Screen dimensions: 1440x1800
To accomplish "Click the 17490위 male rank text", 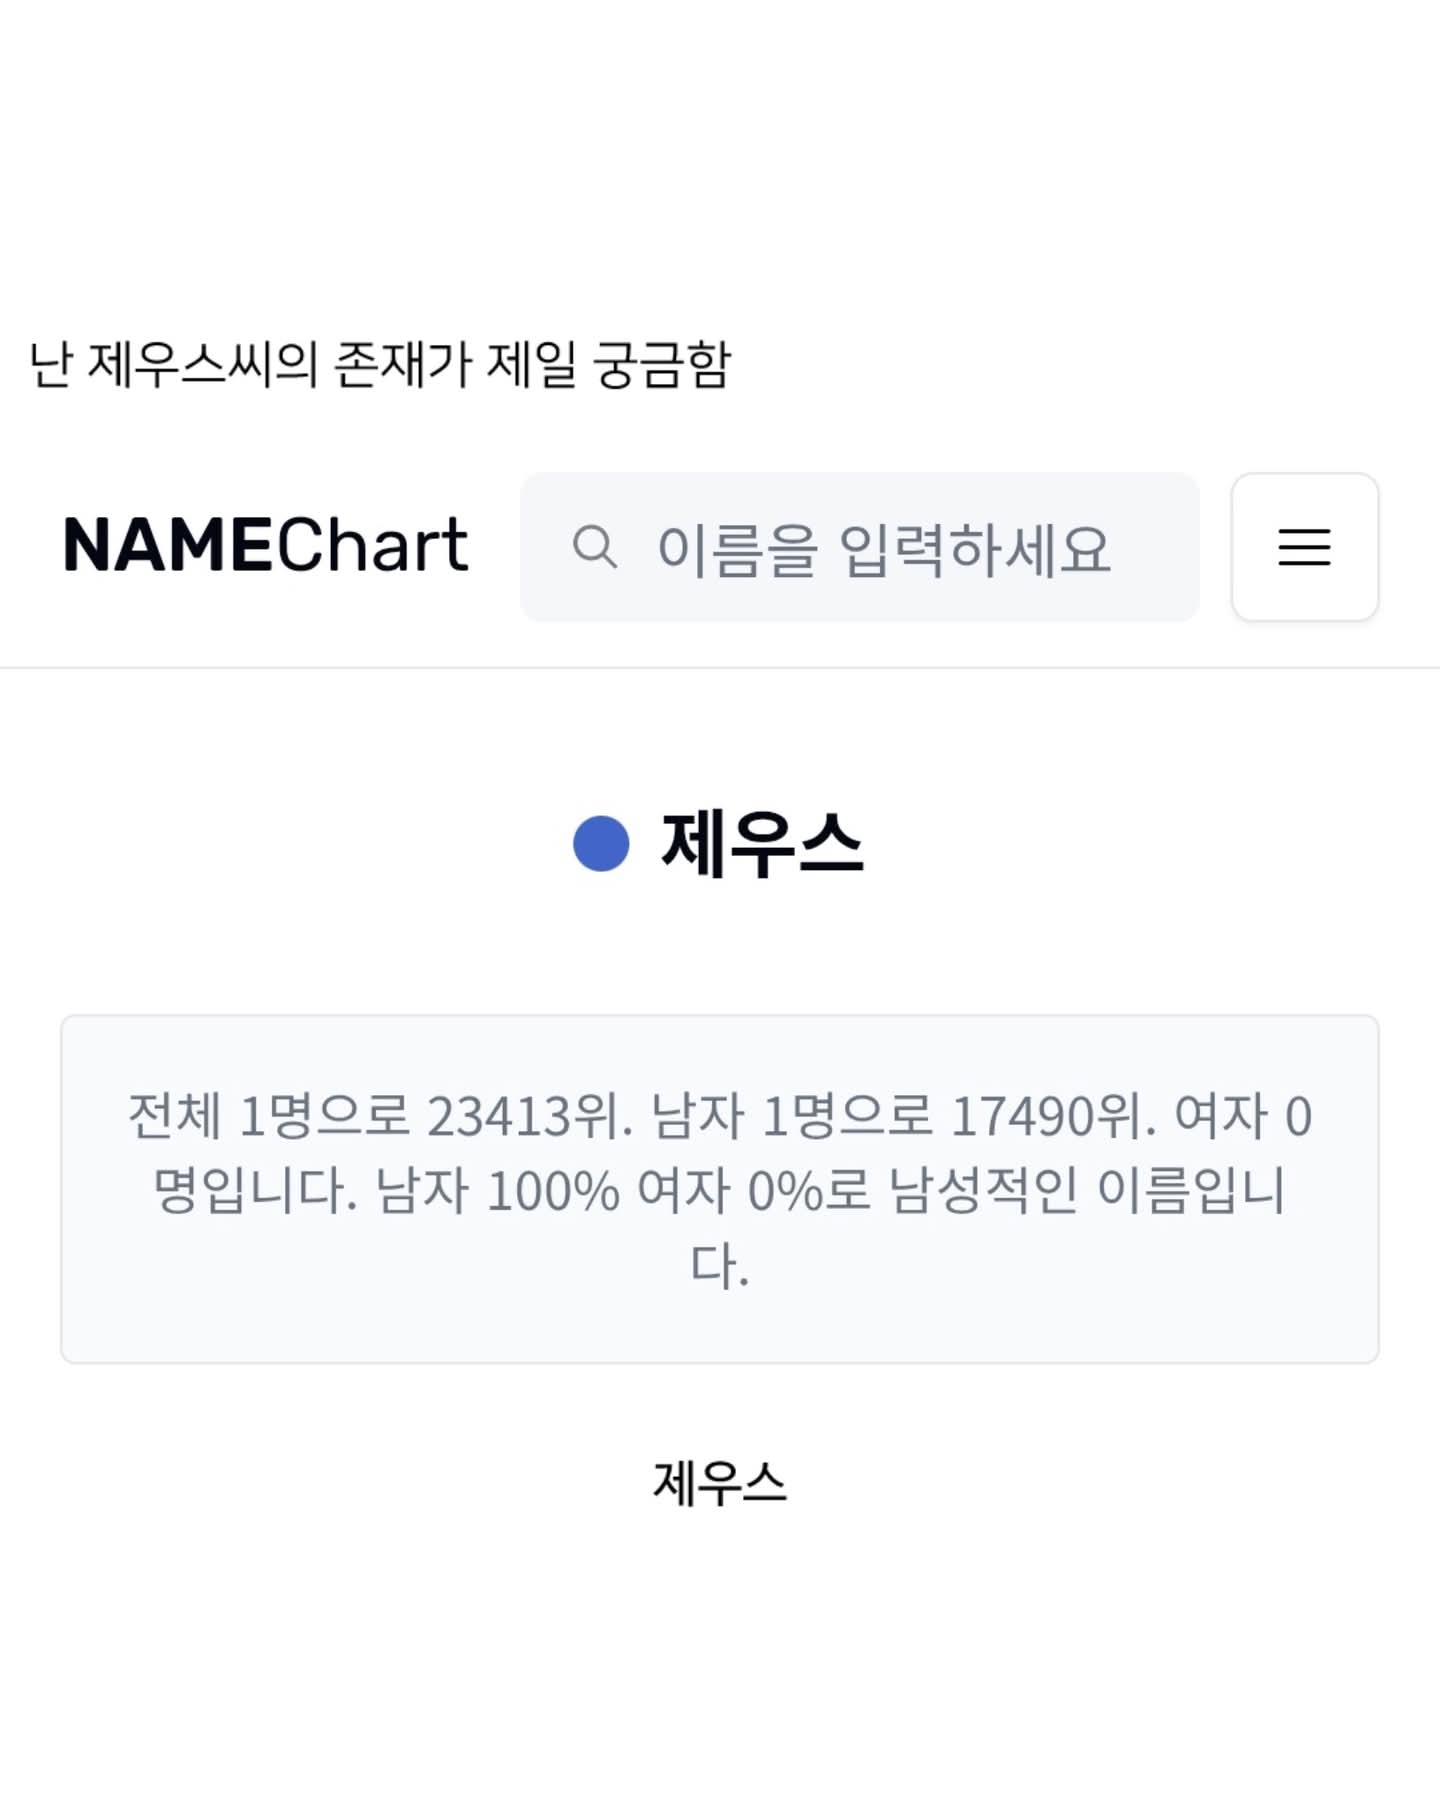I will tap(1052, 1116).
